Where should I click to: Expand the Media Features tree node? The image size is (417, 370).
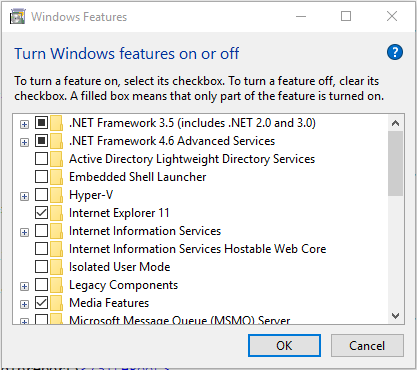coord(24,305)
